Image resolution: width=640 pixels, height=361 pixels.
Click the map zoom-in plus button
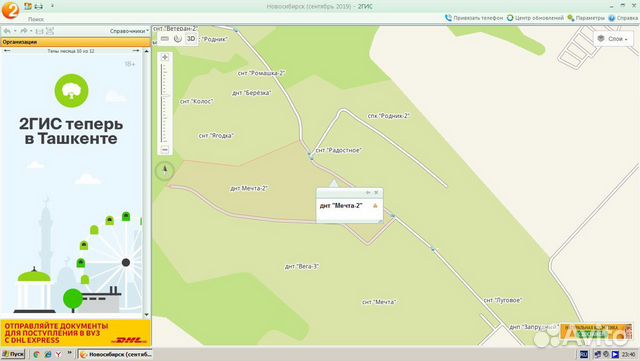(x=165, y=57)
